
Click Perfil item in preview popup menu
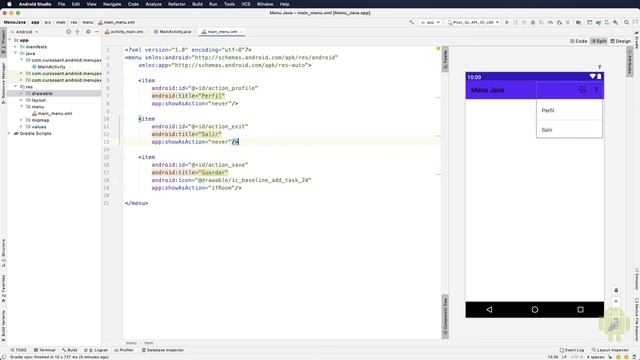(569, 110)
